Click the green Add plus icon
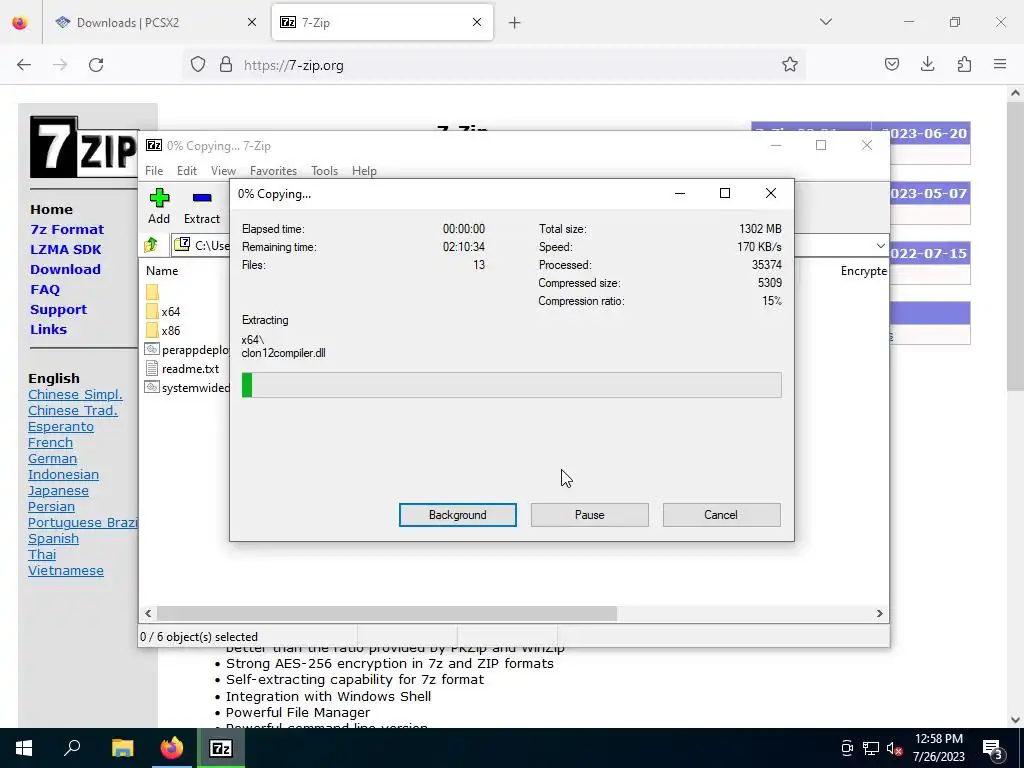 pyautogui.click(x=159, y=197)
